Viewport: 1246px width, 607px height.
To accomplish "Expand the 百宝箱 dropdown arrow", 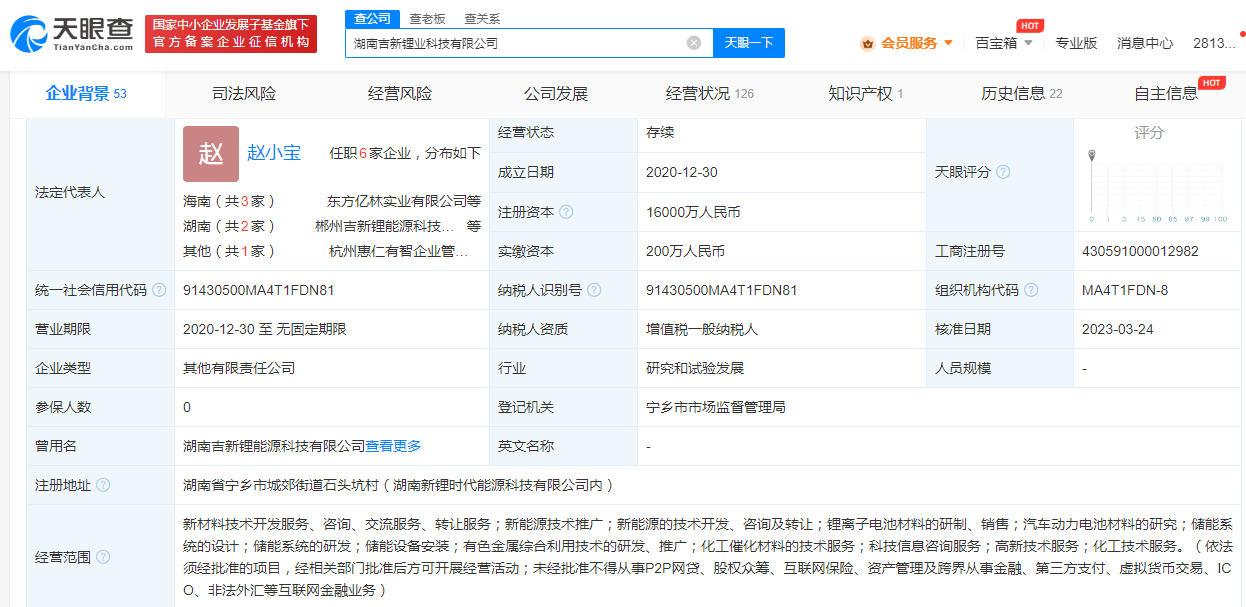I will (x=1029, y=43).
